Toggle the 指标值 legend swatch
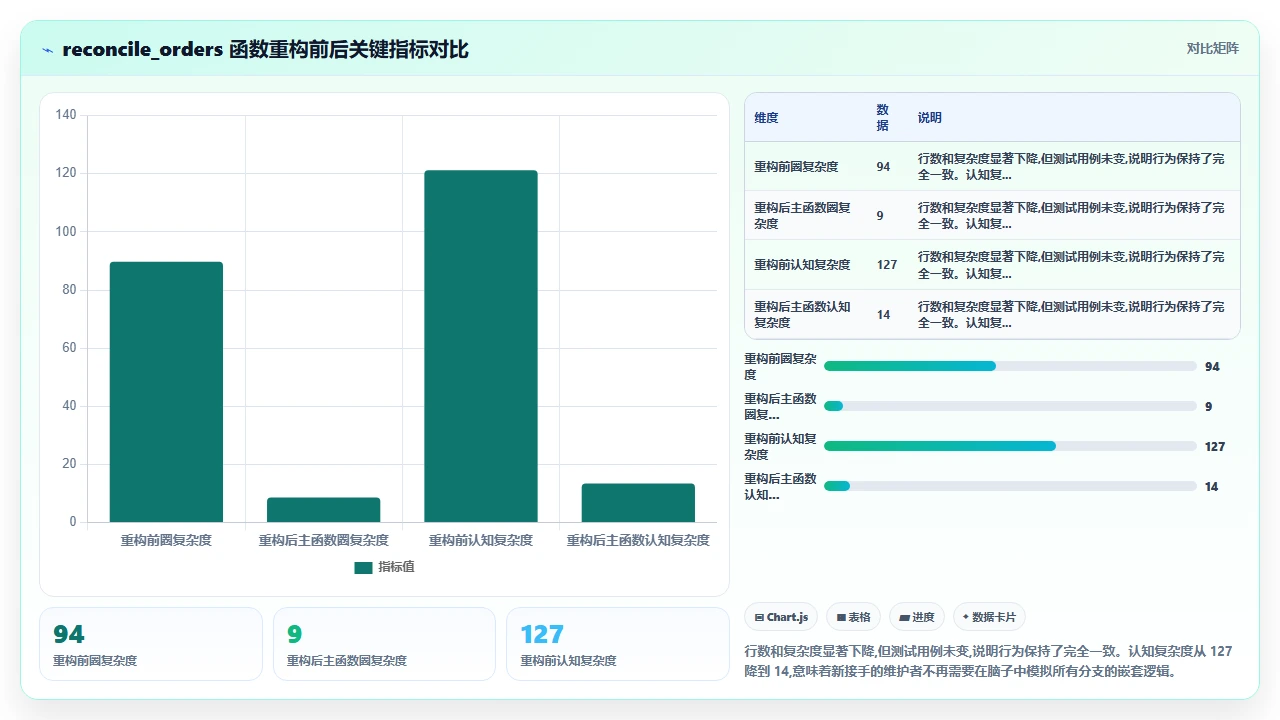This screenshot has height=720, width=1280. point(363,567)
